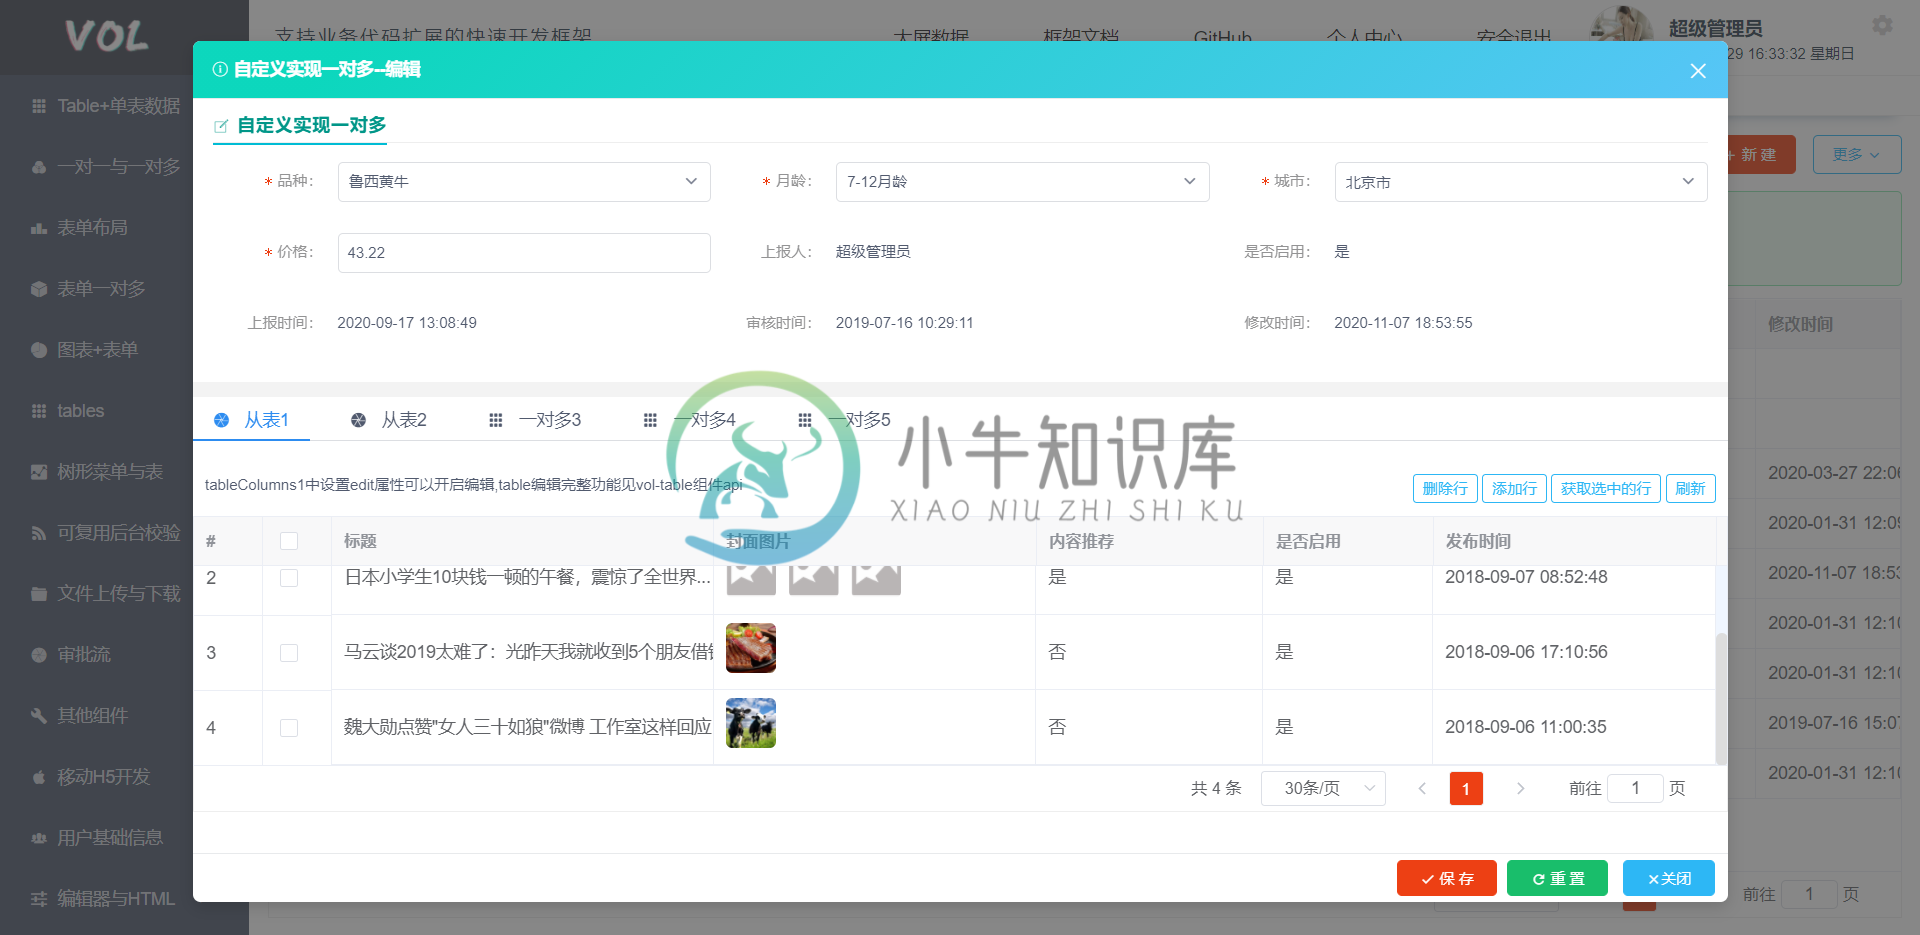1920x935 pixels.
Task: Open the 表单一对多 sidebar menu
Action: [x=101, y=289]
